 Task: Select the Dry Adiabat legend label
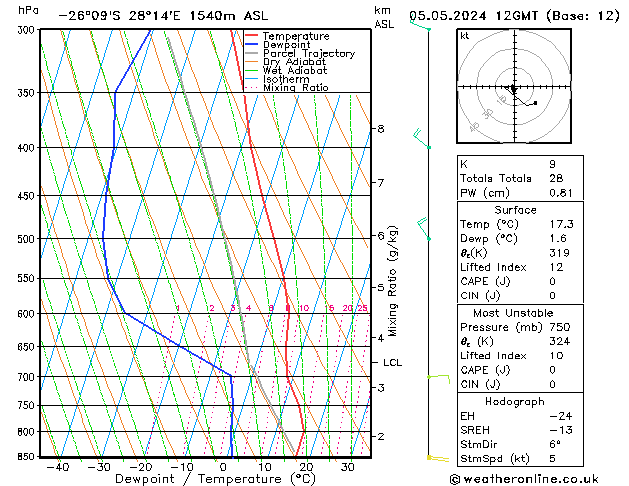(x=294, y=62)
